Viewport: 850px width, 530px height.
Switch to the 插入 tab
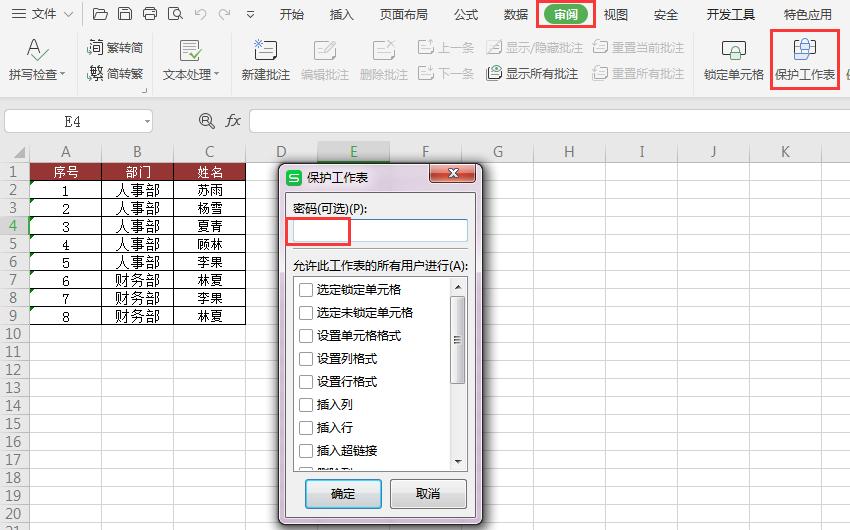click(x=342, y=15)
